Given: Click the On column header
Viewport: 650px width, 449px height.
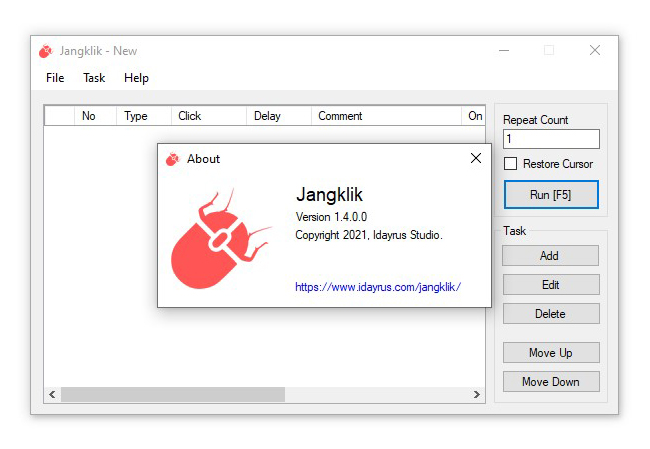Looking at the screenshot, I should (473, 116).
